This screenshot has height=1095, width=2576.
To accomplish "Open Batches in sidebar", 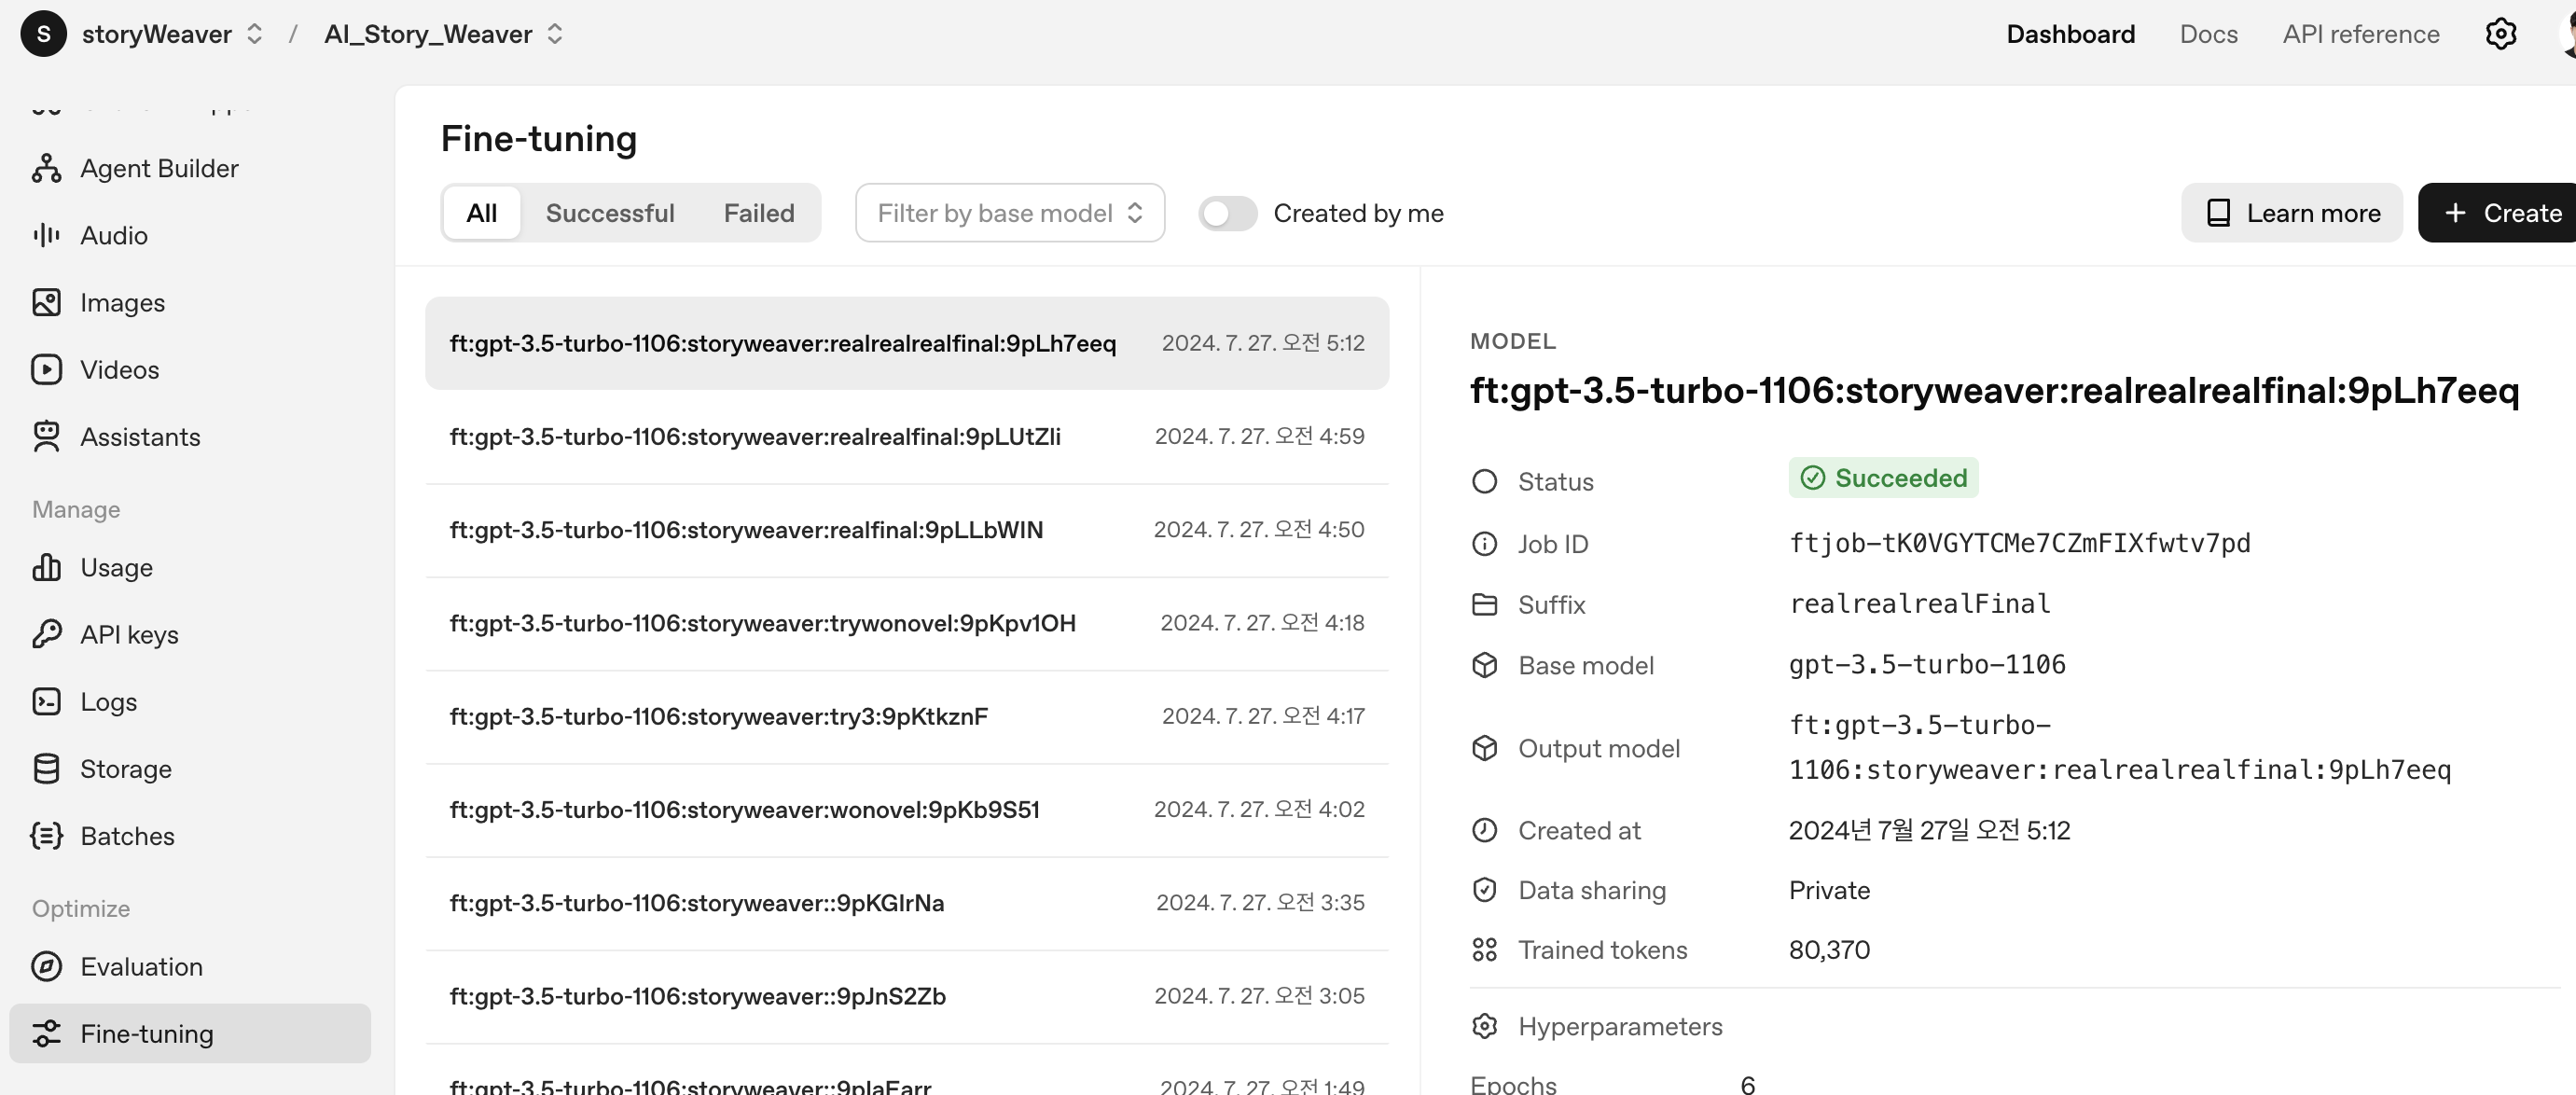I will (127, 835).
